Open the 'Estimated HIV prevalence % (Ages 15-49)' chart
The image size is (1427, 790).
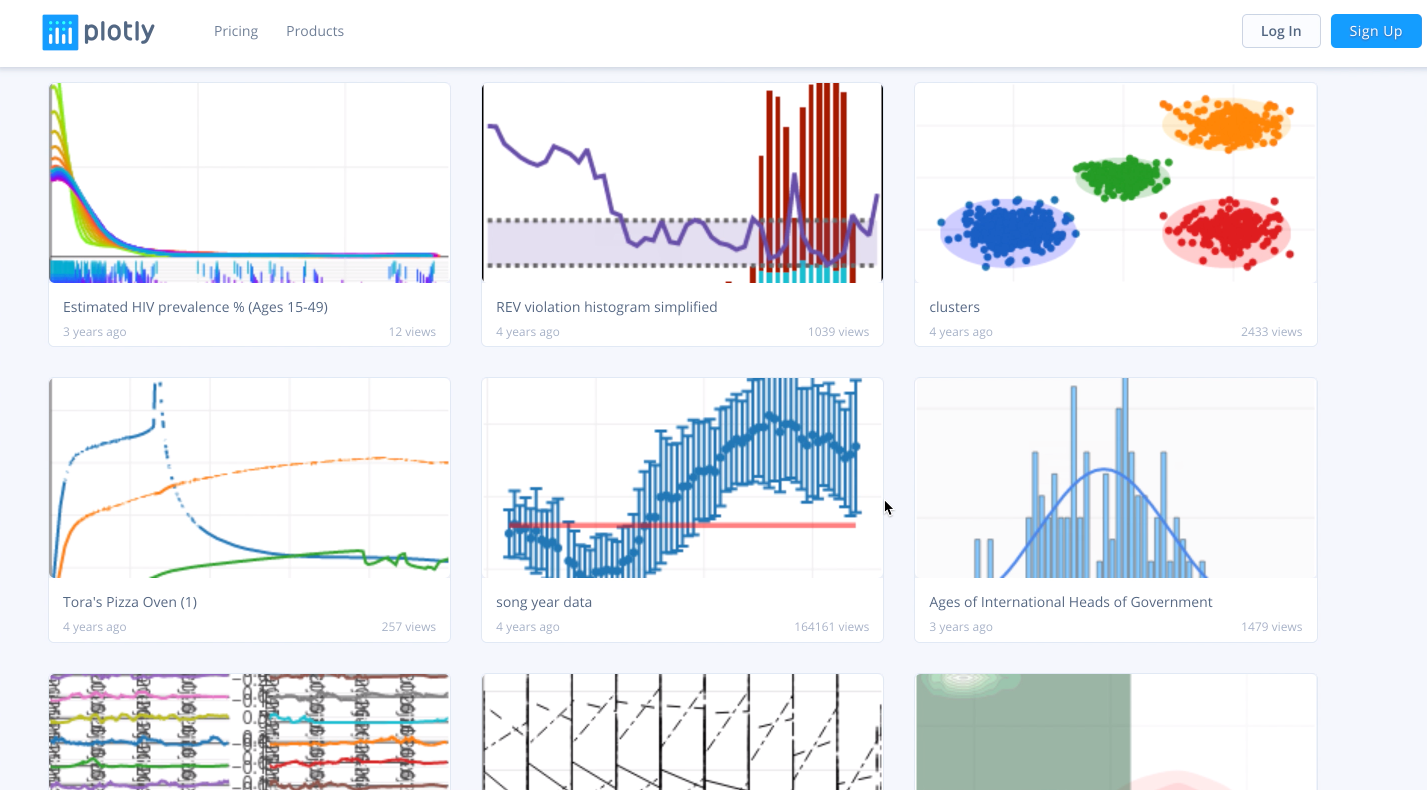click(x=195, y=307)
